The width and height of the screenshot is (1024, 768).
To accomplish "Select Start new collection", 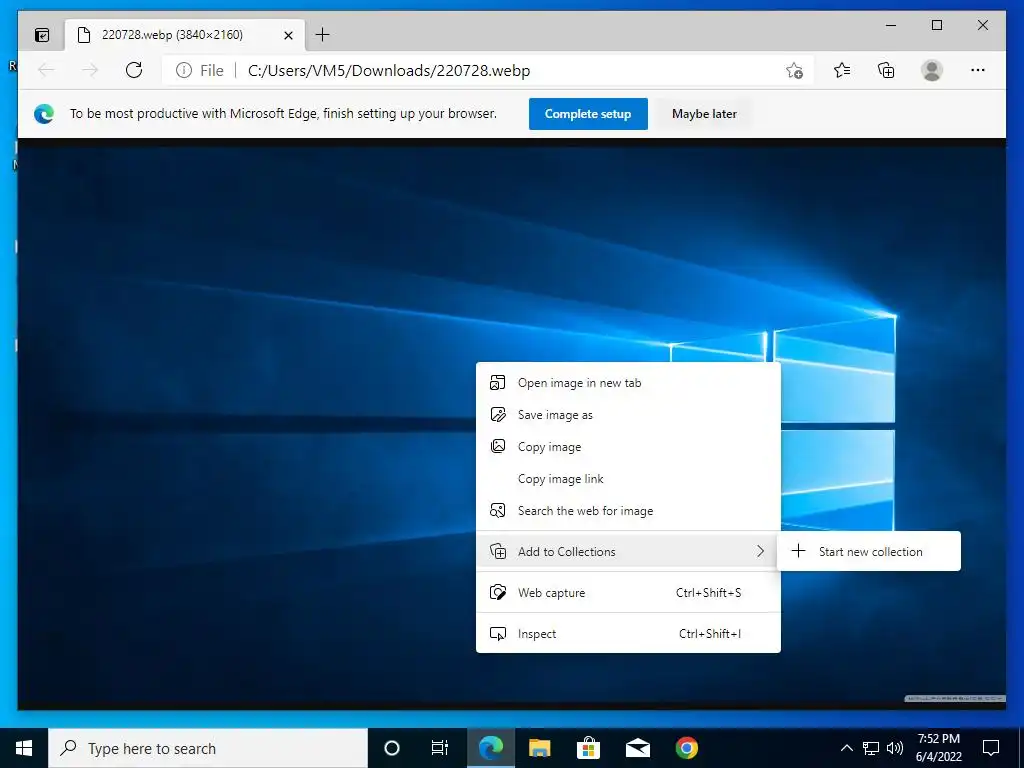I will (869, 551).
